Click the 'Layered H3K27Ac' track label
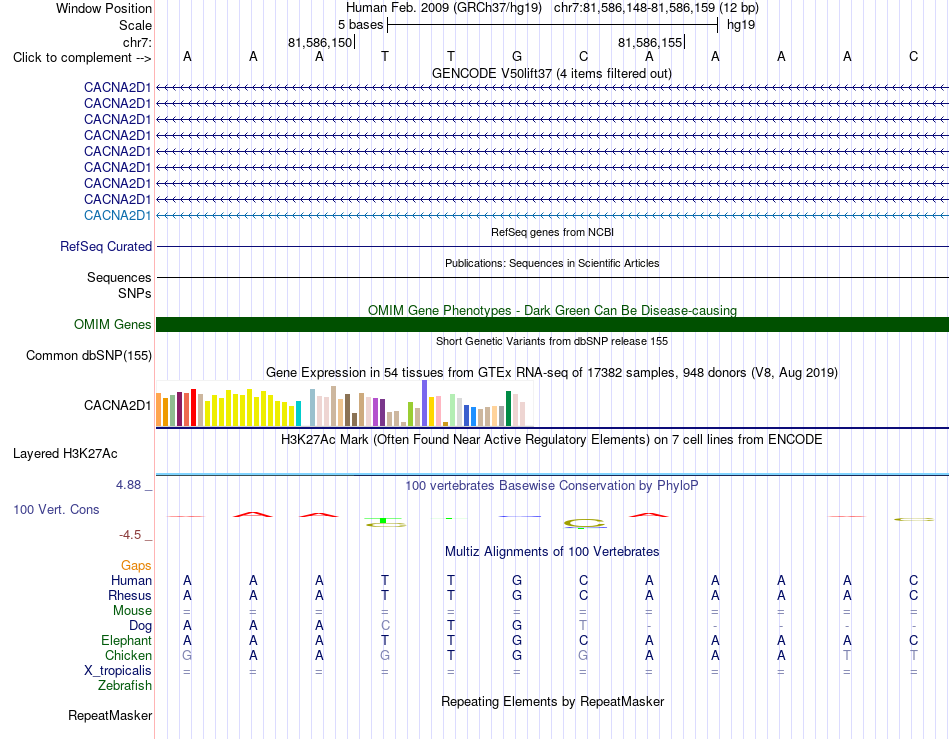 pyautogui.click(x=65, y=454)
